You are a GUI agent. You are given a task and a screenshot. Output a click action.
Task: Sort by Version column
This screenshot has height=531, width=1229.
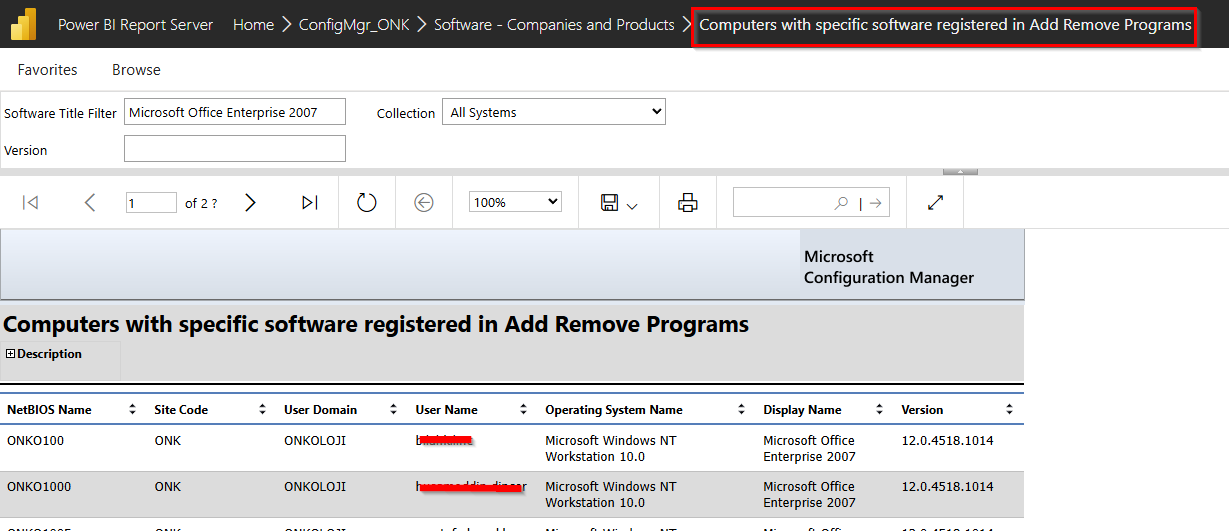pos(1010,410)
